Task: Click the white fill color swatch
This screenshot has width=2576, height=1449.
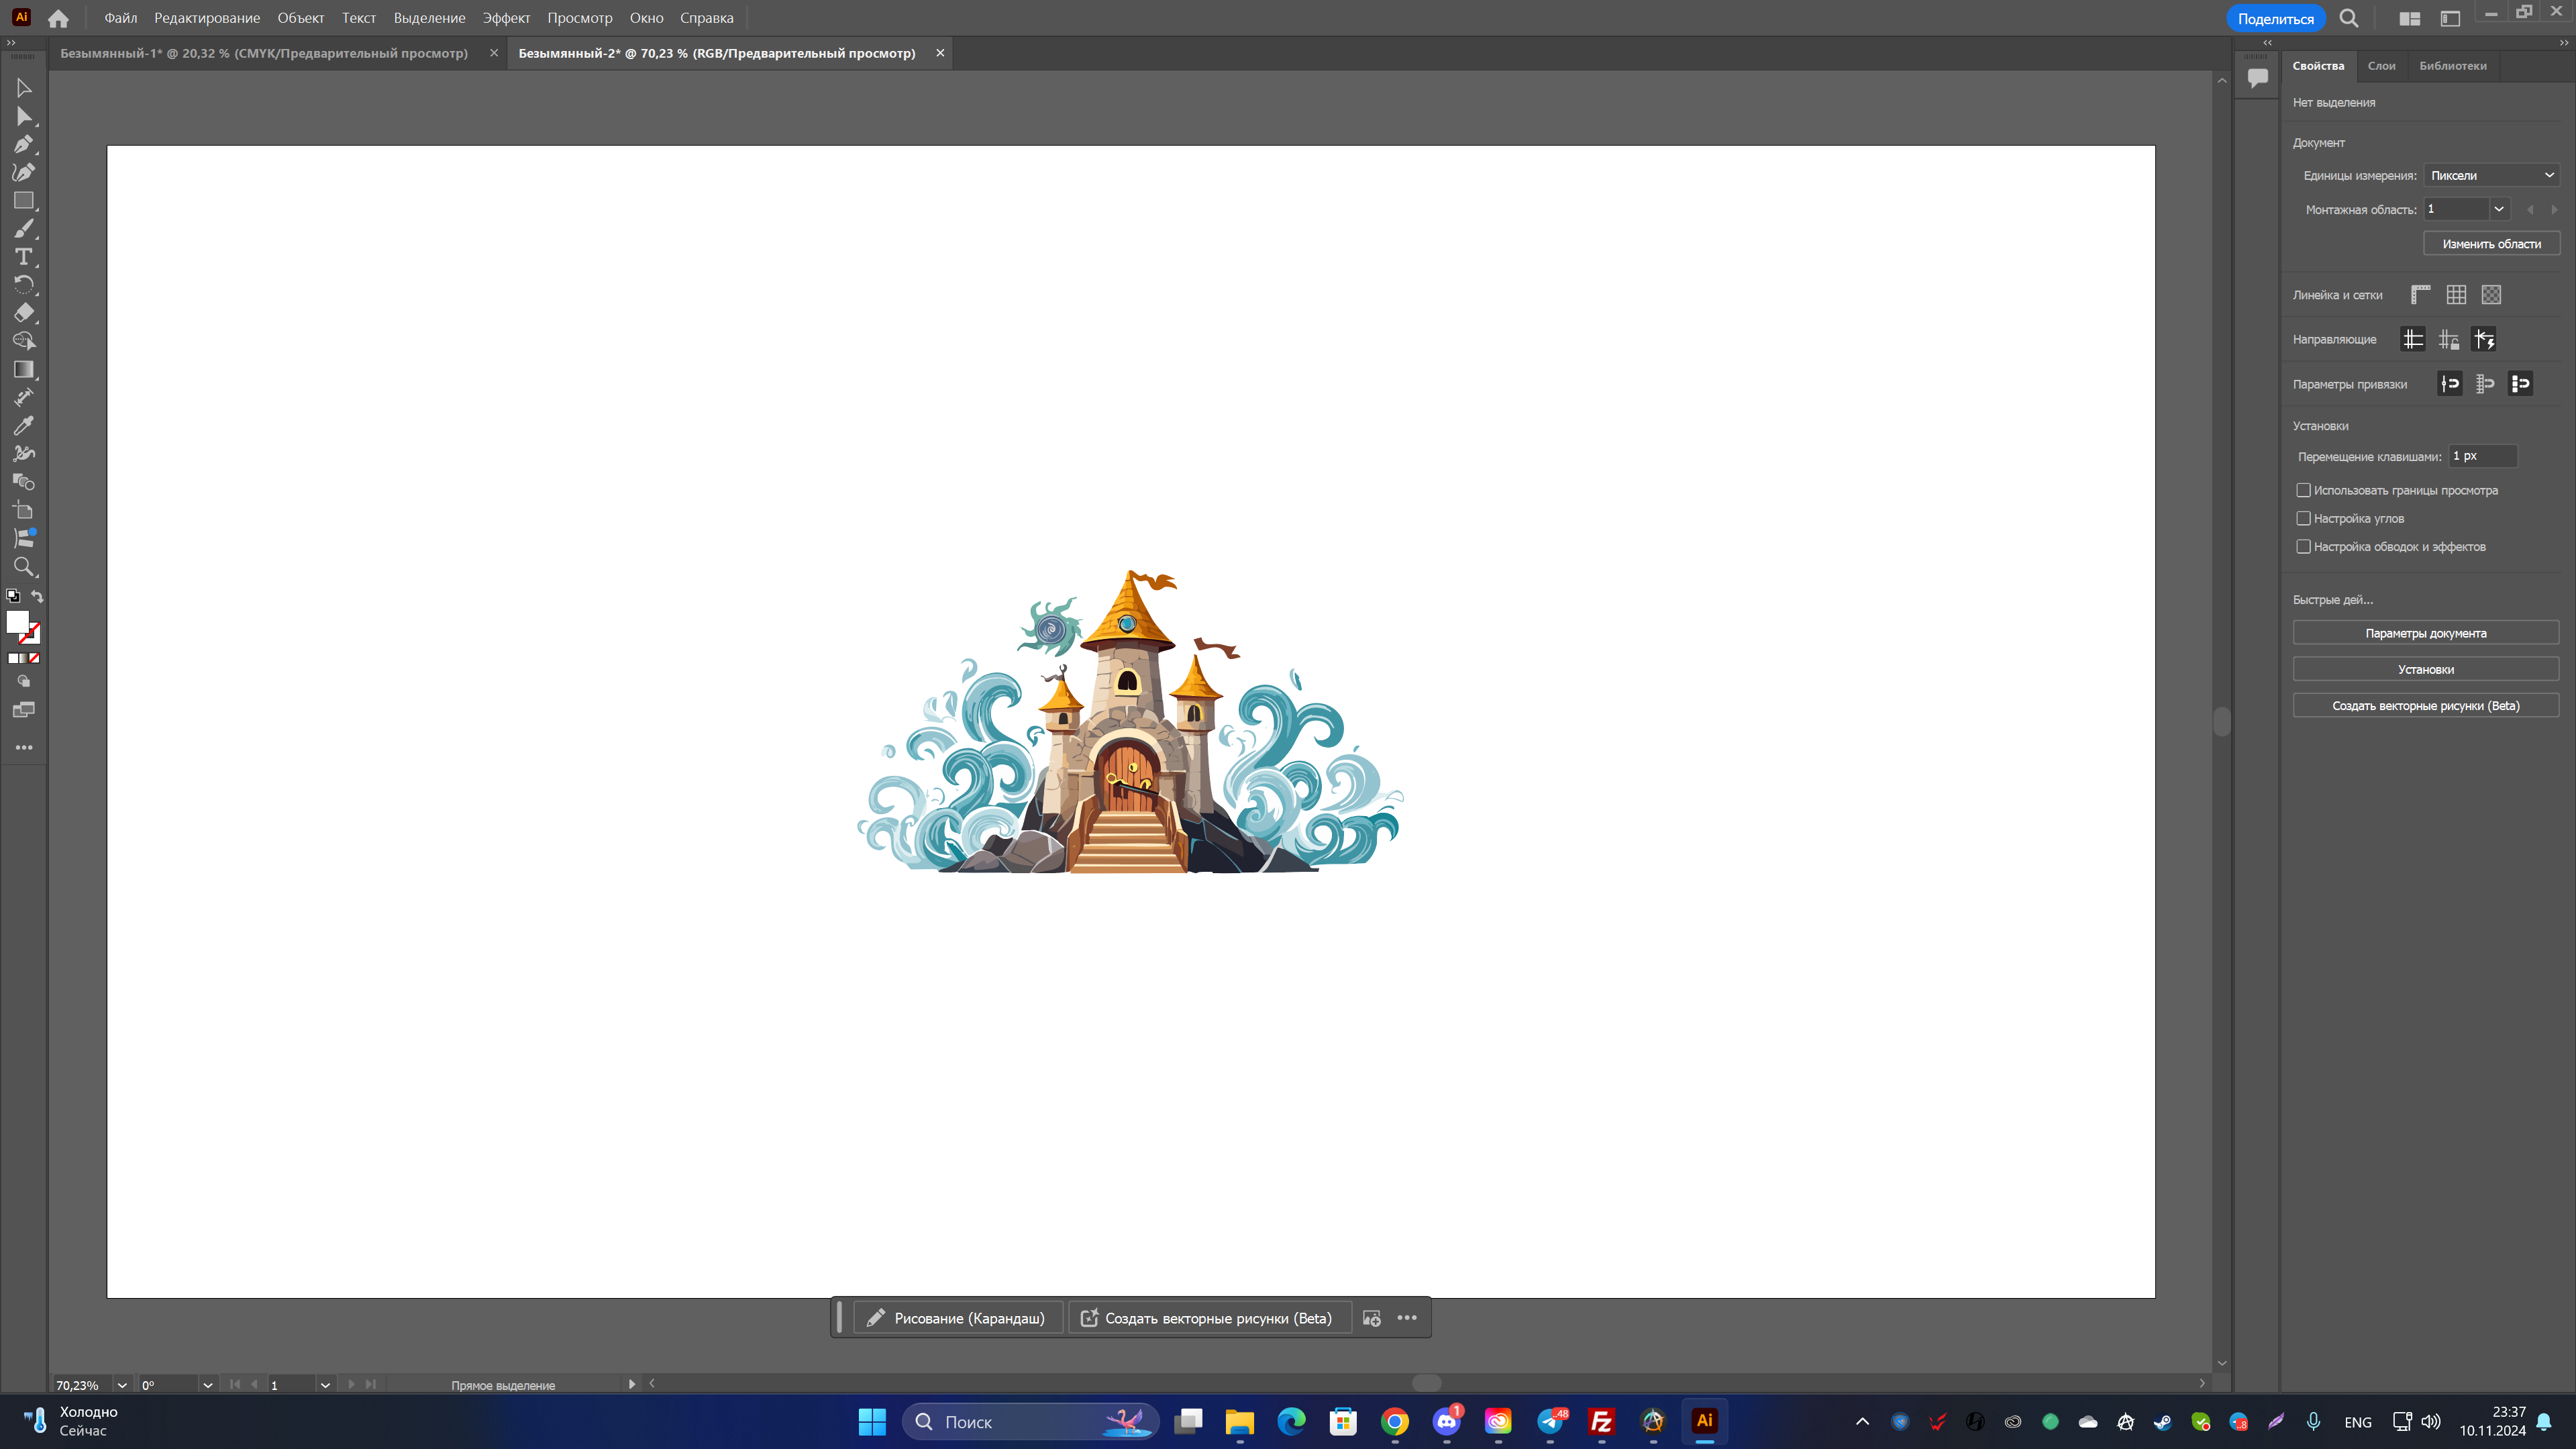Action: pyautogui.click(x=17, y=622)
